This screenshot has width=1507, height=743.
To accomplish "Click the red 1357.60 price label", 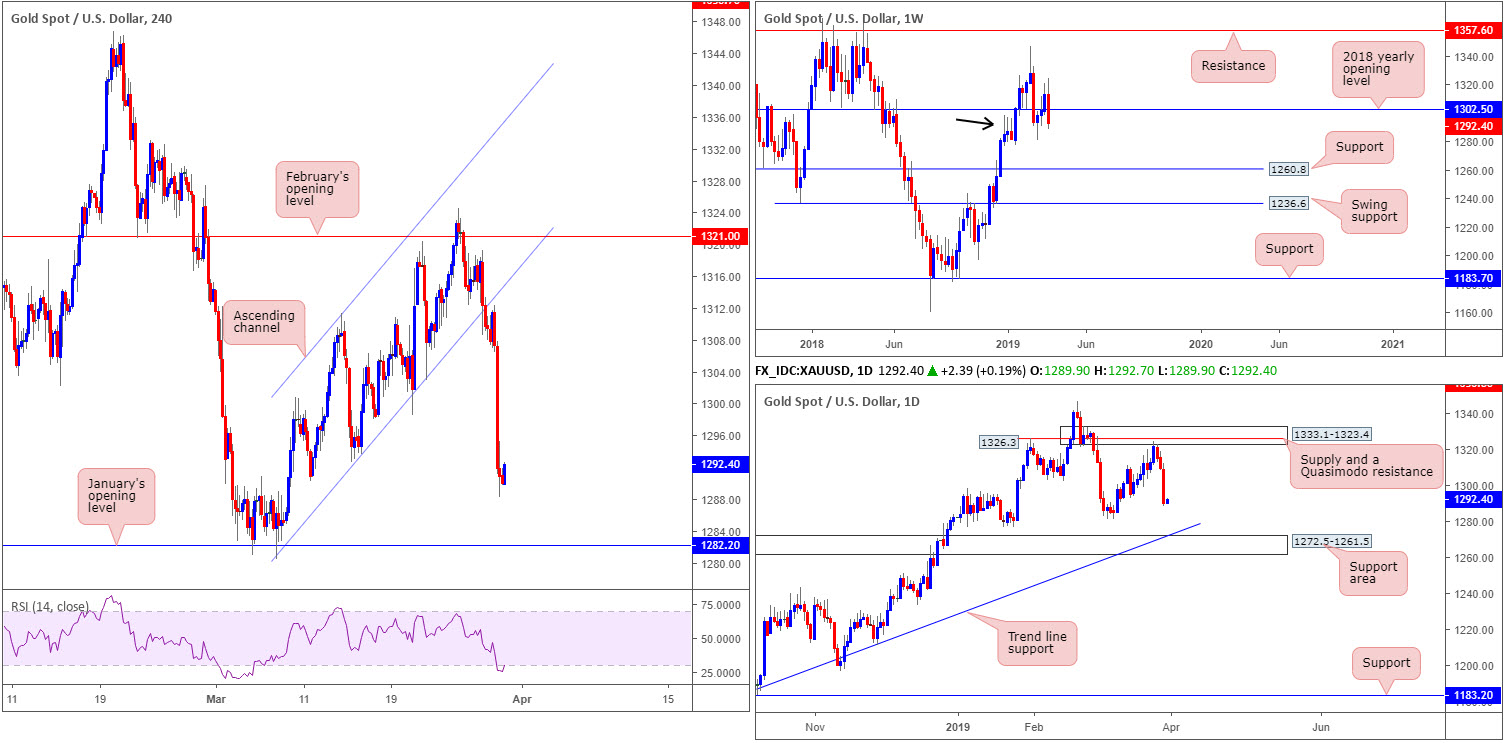I will [1474, 31].
